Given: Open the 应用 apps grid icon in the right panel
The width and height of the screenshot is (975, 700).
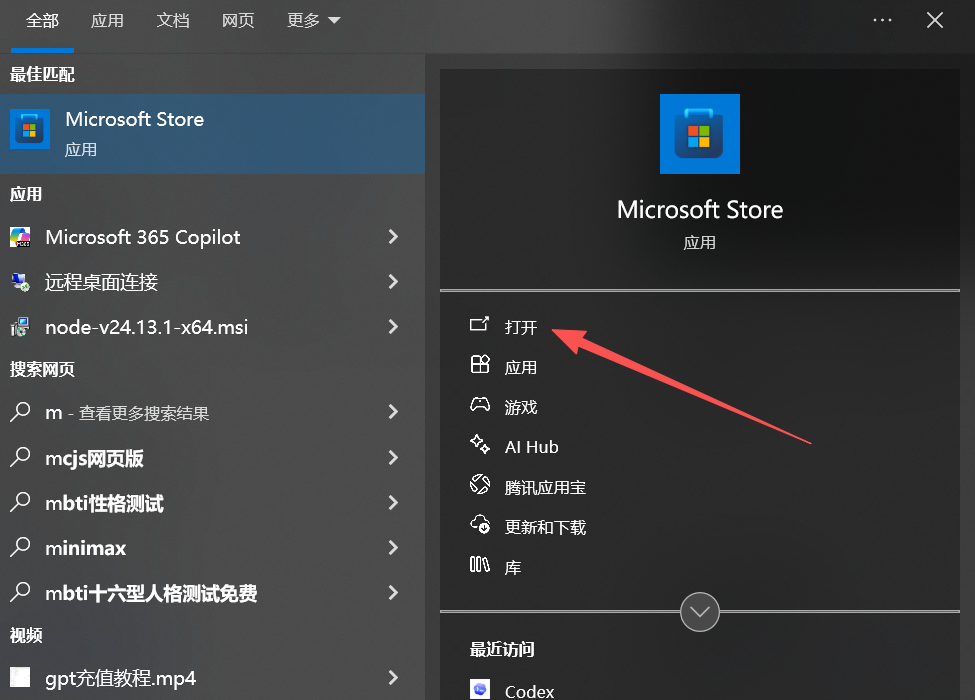Looking at the screenshot, I should pyautogui.click(x=479, y=364).
